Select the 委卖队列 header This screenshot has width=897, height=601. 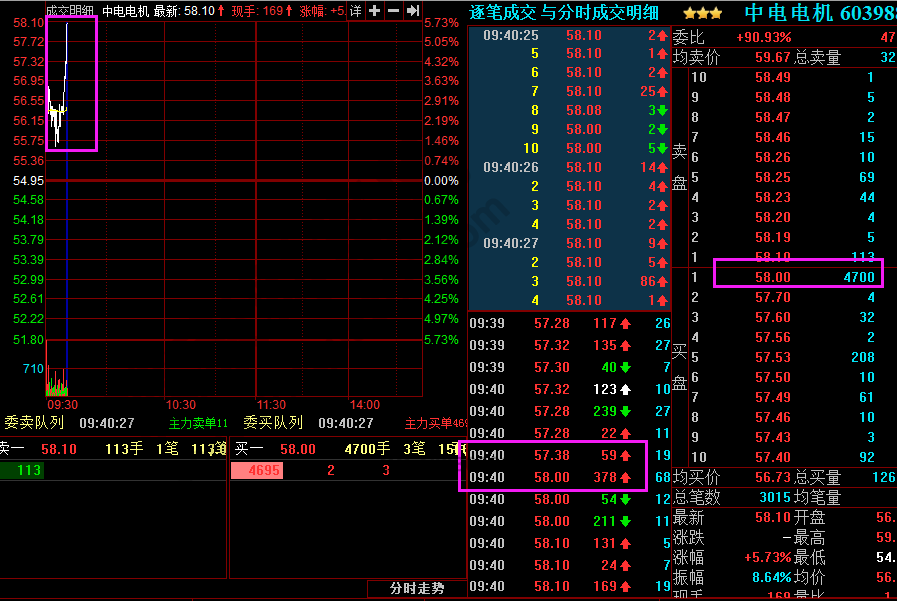tap(34, 423)
